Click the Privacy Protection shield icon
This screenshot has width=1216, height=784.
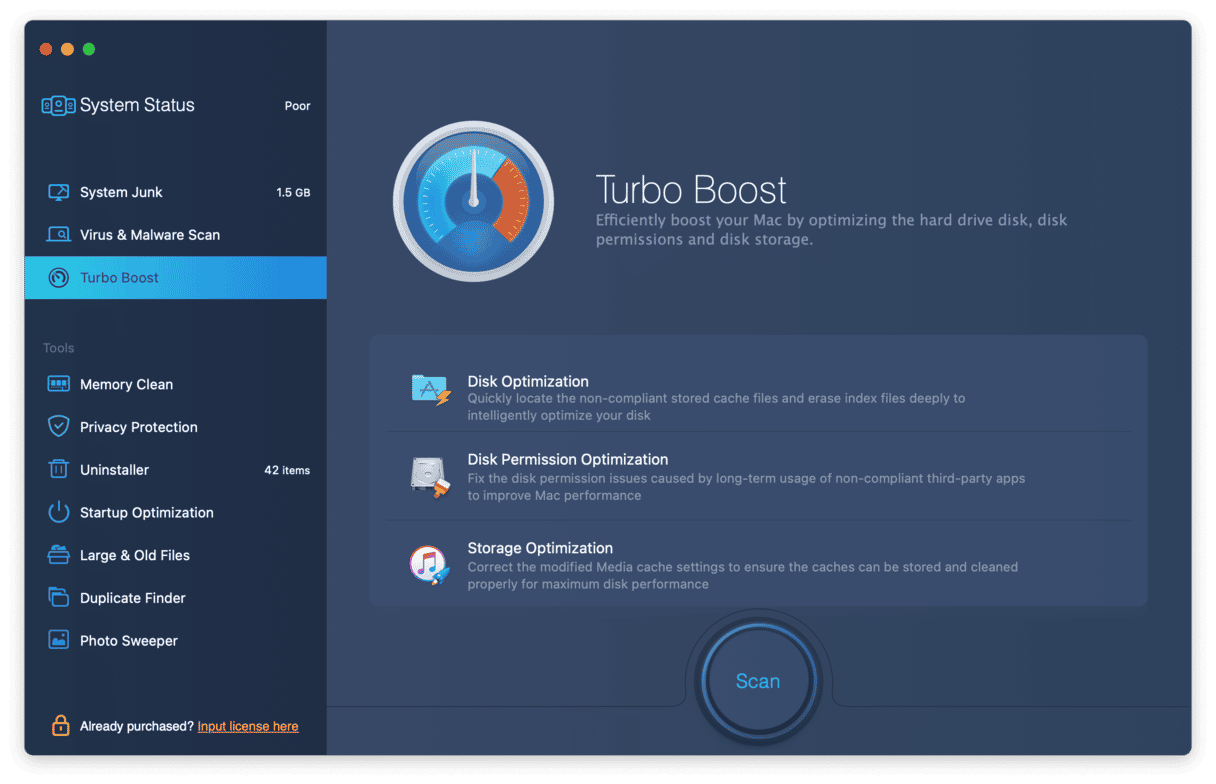tap(58, 427)
